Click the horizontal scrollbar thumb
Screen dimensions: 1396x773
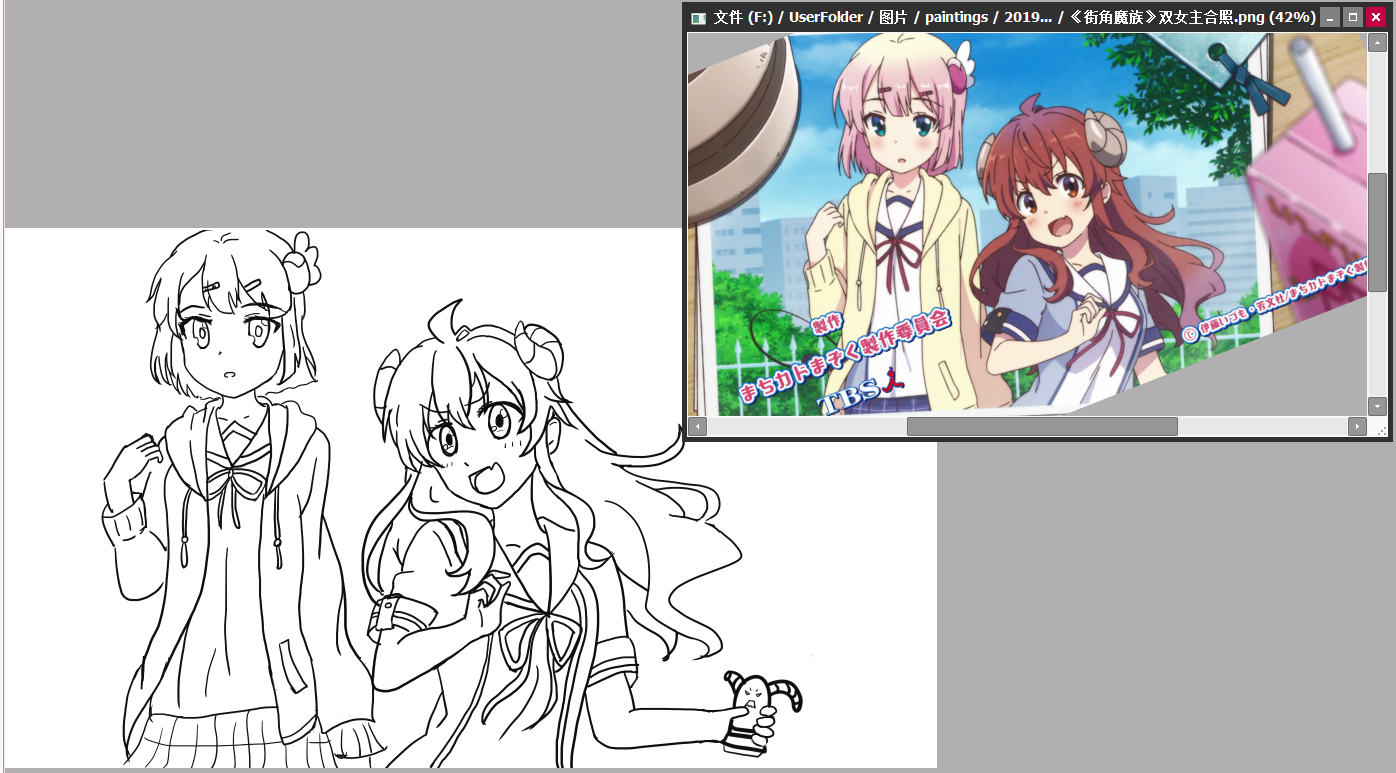click(1042, 427)
